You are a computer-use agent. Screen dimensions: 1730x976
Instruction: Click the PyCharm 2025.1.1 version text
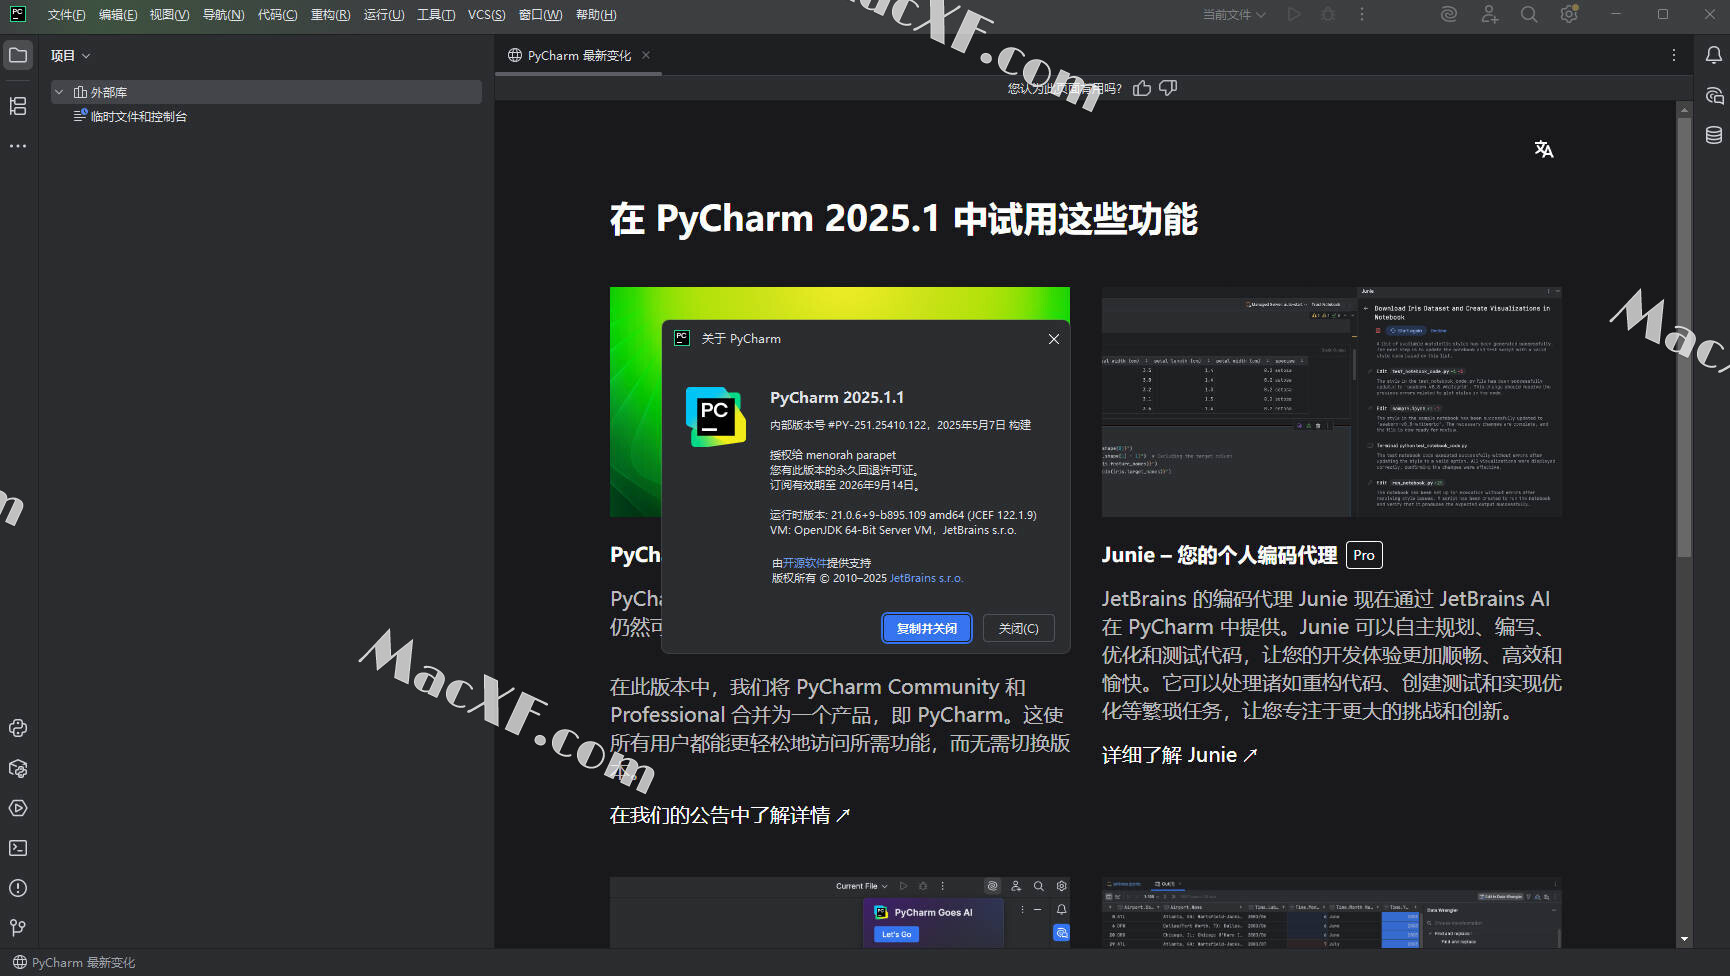click(x=837, y=397)
